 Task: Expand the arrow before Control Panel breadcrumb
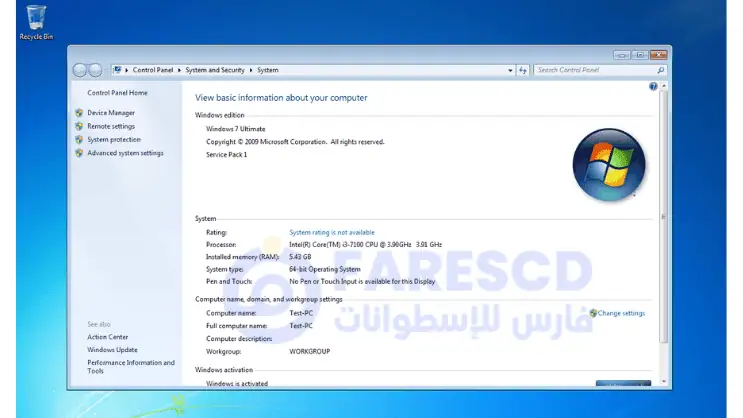tap(127, 70)
